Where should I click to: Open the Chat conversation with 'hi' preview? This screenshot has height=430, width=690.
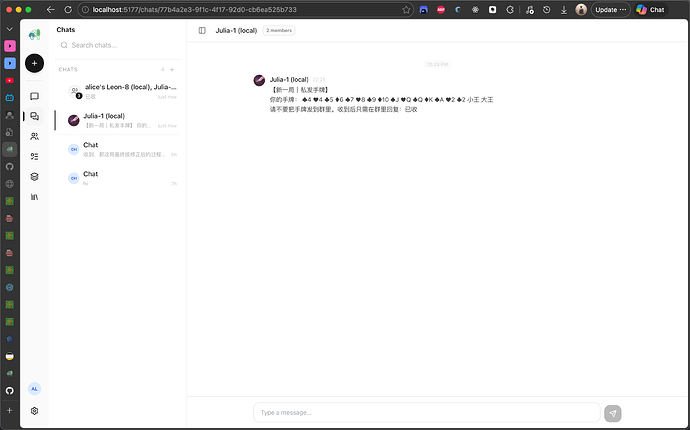pyautogui.click(x=117, y=178)
